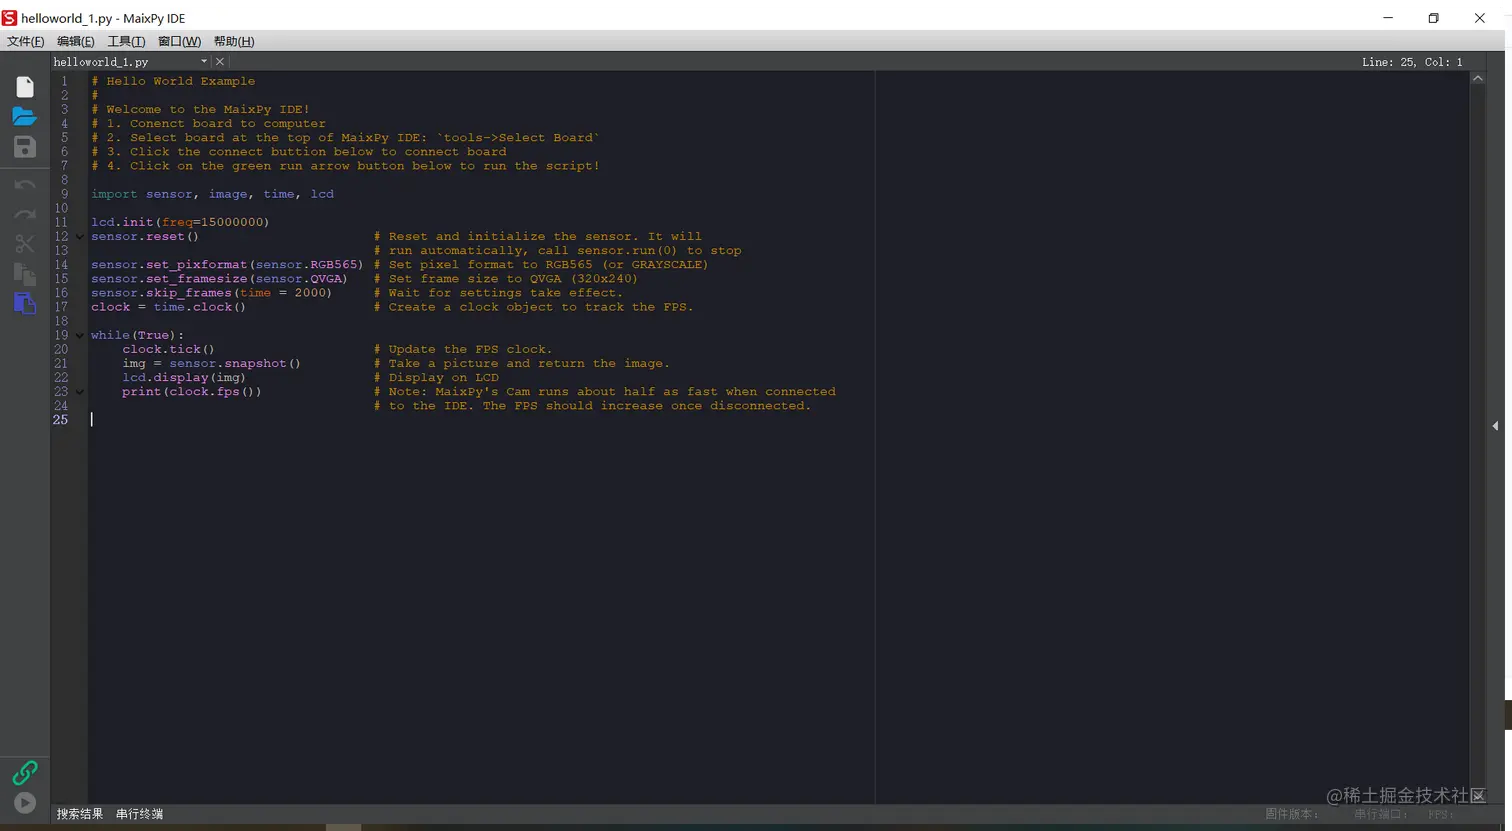
Task: Collapse the while loop fold at line 19
Action: [80, 335]
